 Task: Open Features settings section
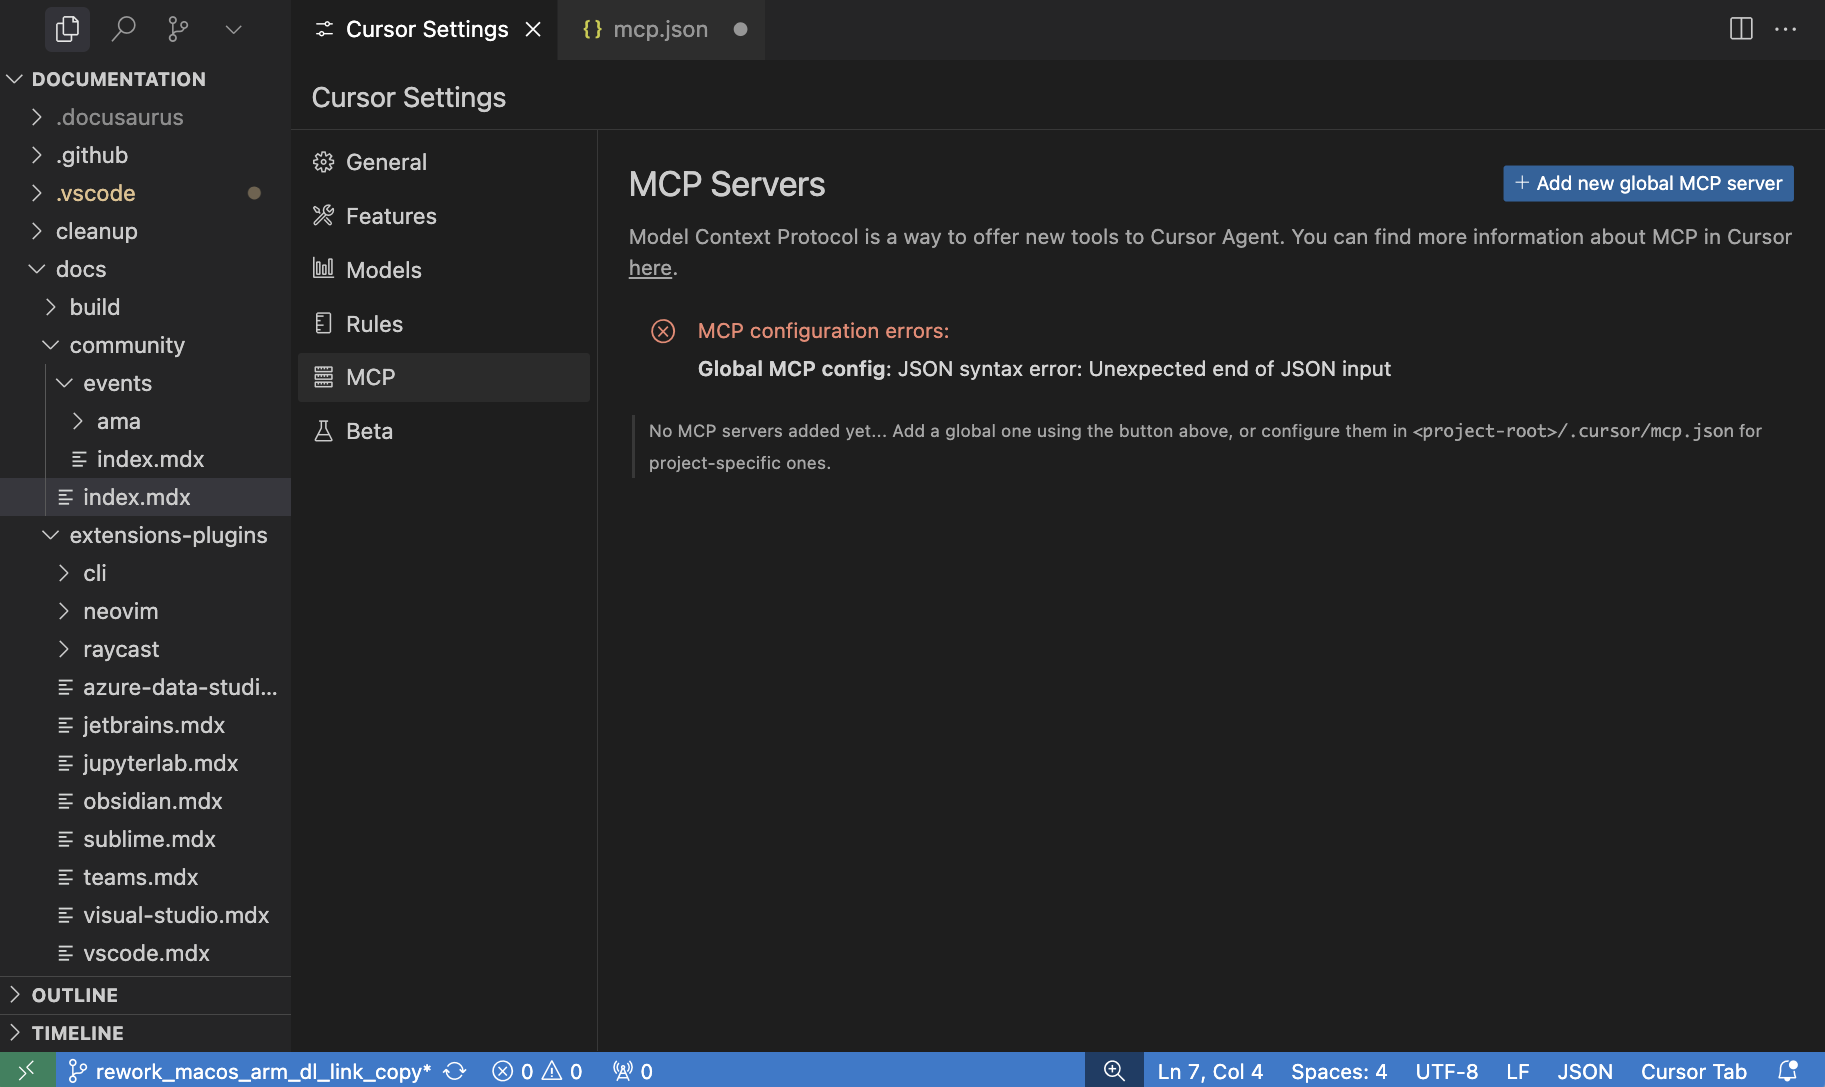(444, 216)
